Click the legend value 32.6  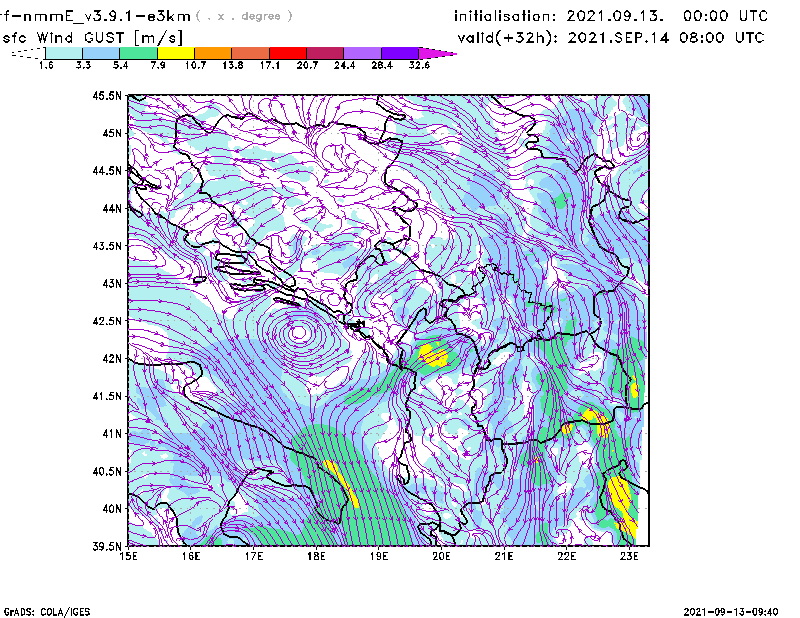pyautogui.click(x=419, y=65)
